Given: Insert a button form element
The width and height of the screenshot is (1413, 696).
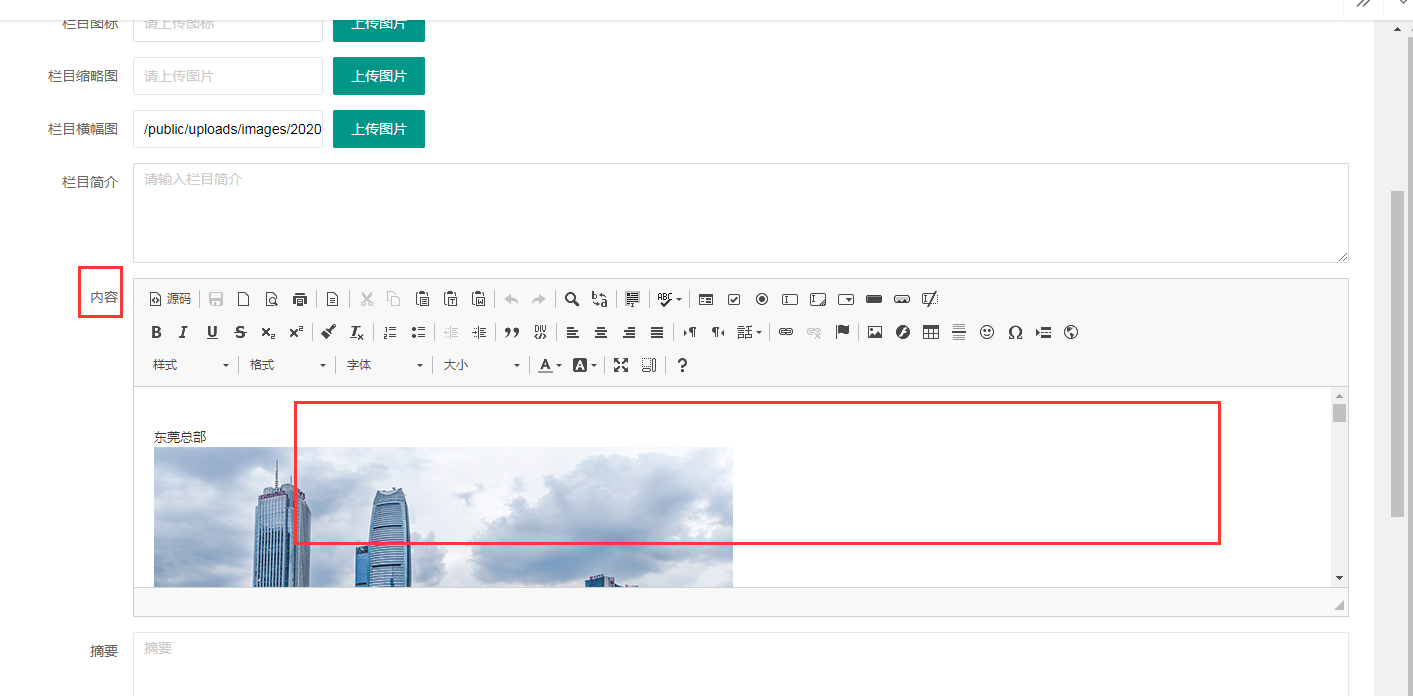Looking at the screenshot, I should point(874,299).
